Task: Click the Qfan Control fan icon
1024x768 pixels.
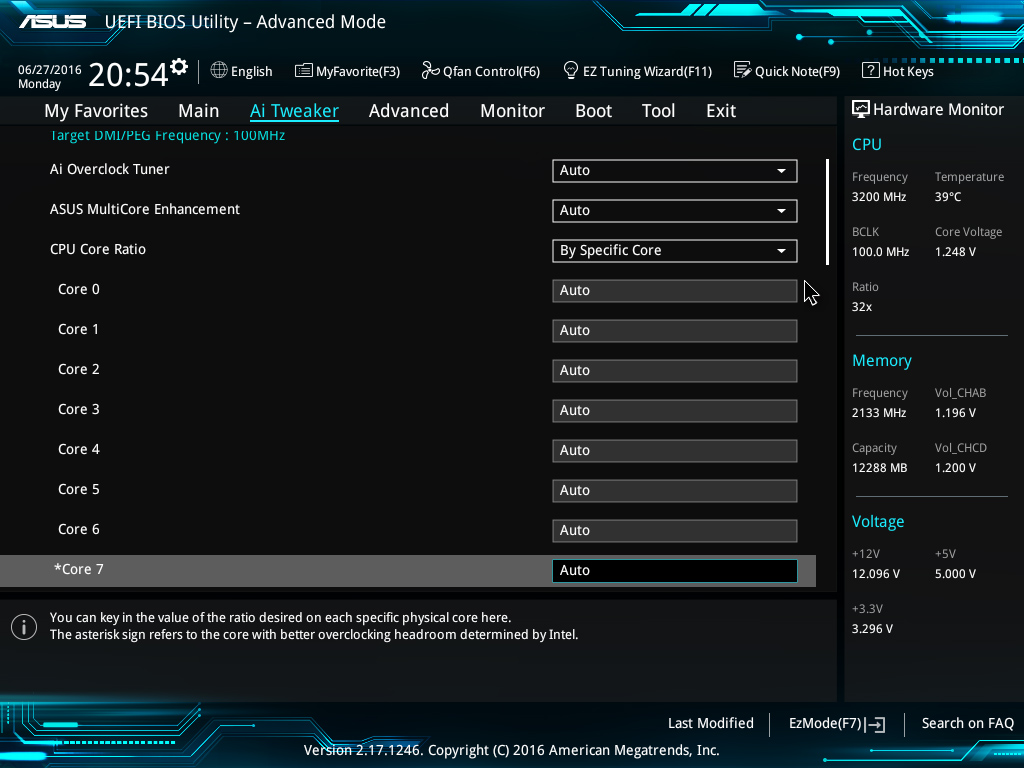Action: tap(430, 71)
